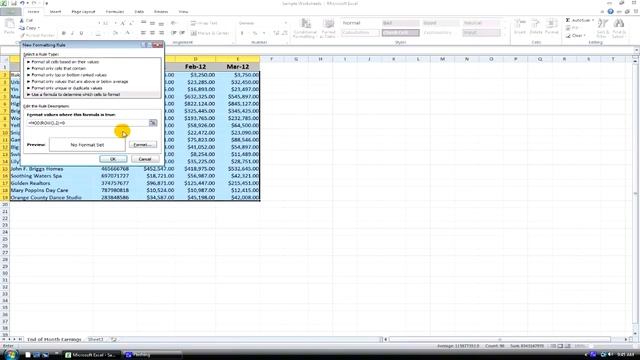Image resolution: width=640 pixels, height=360 pixels.
Task: Open the View ribbon tab
Action: (x=183, y=12)
